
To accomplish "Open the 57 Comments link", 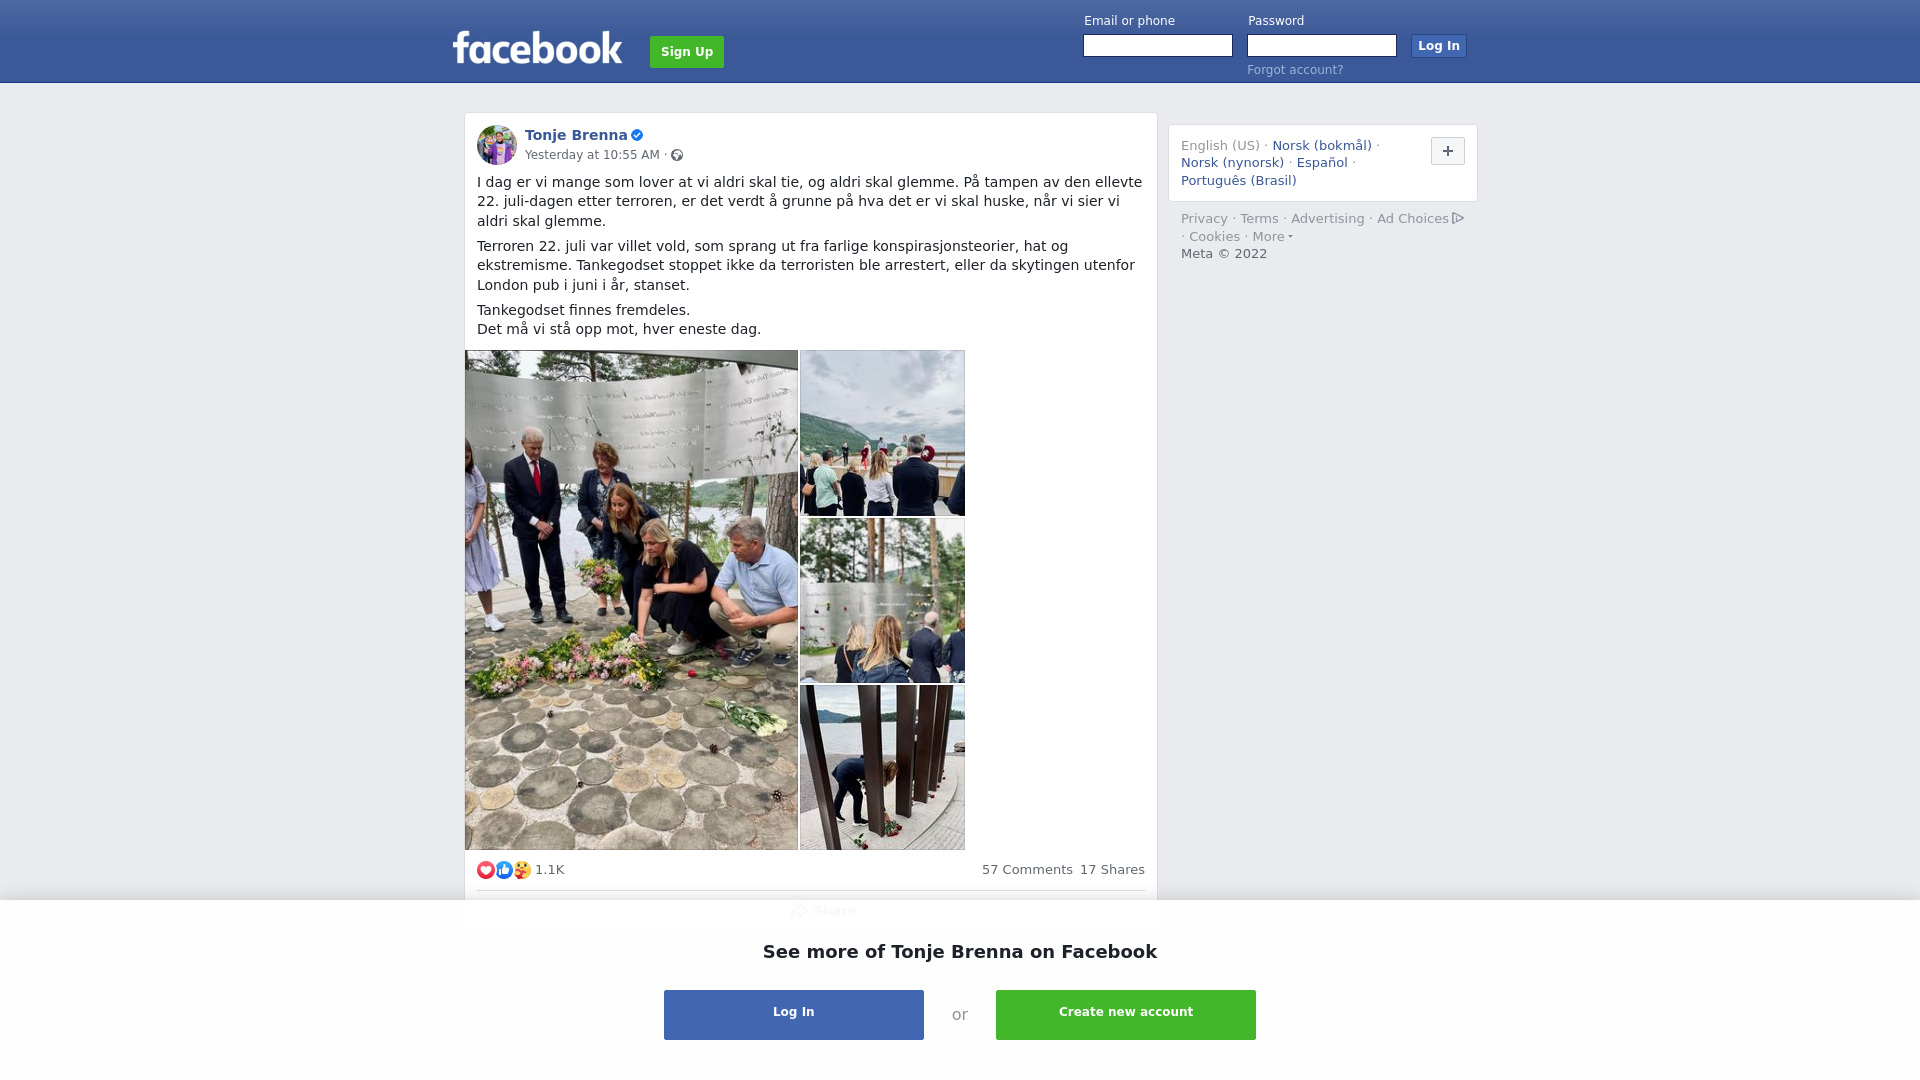I will point(1027,870).
